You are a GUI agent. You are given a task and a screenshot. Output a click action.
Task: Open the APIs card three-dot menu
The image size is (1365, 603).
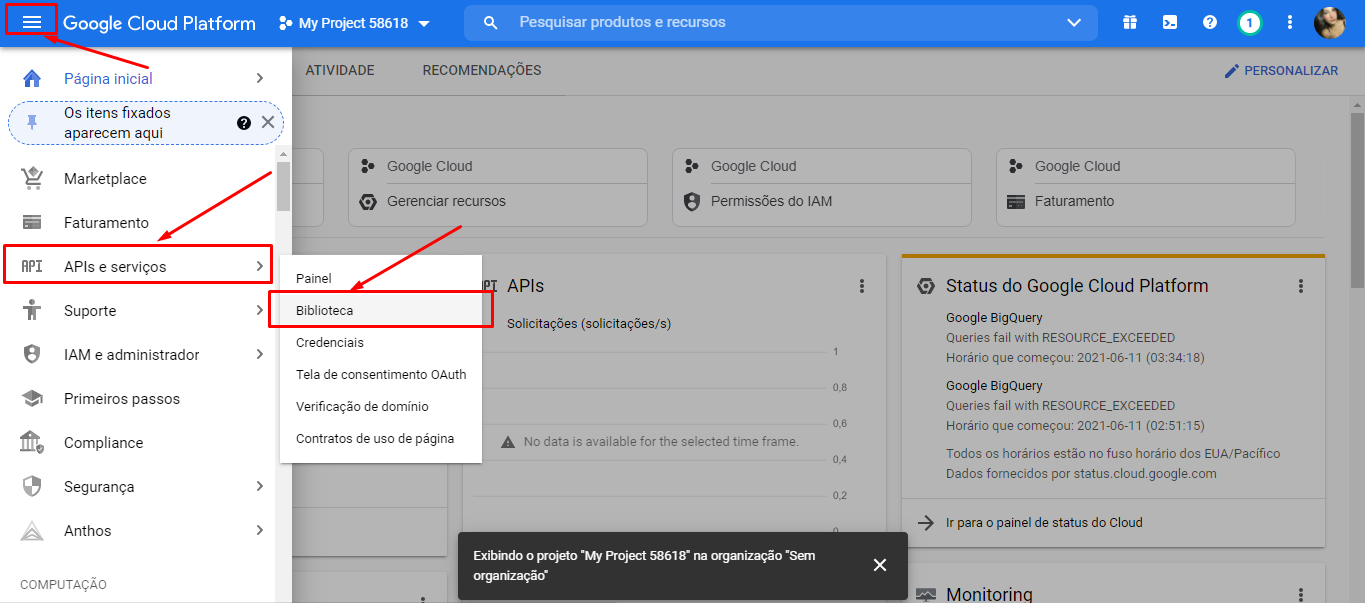[x=862, y=286]
